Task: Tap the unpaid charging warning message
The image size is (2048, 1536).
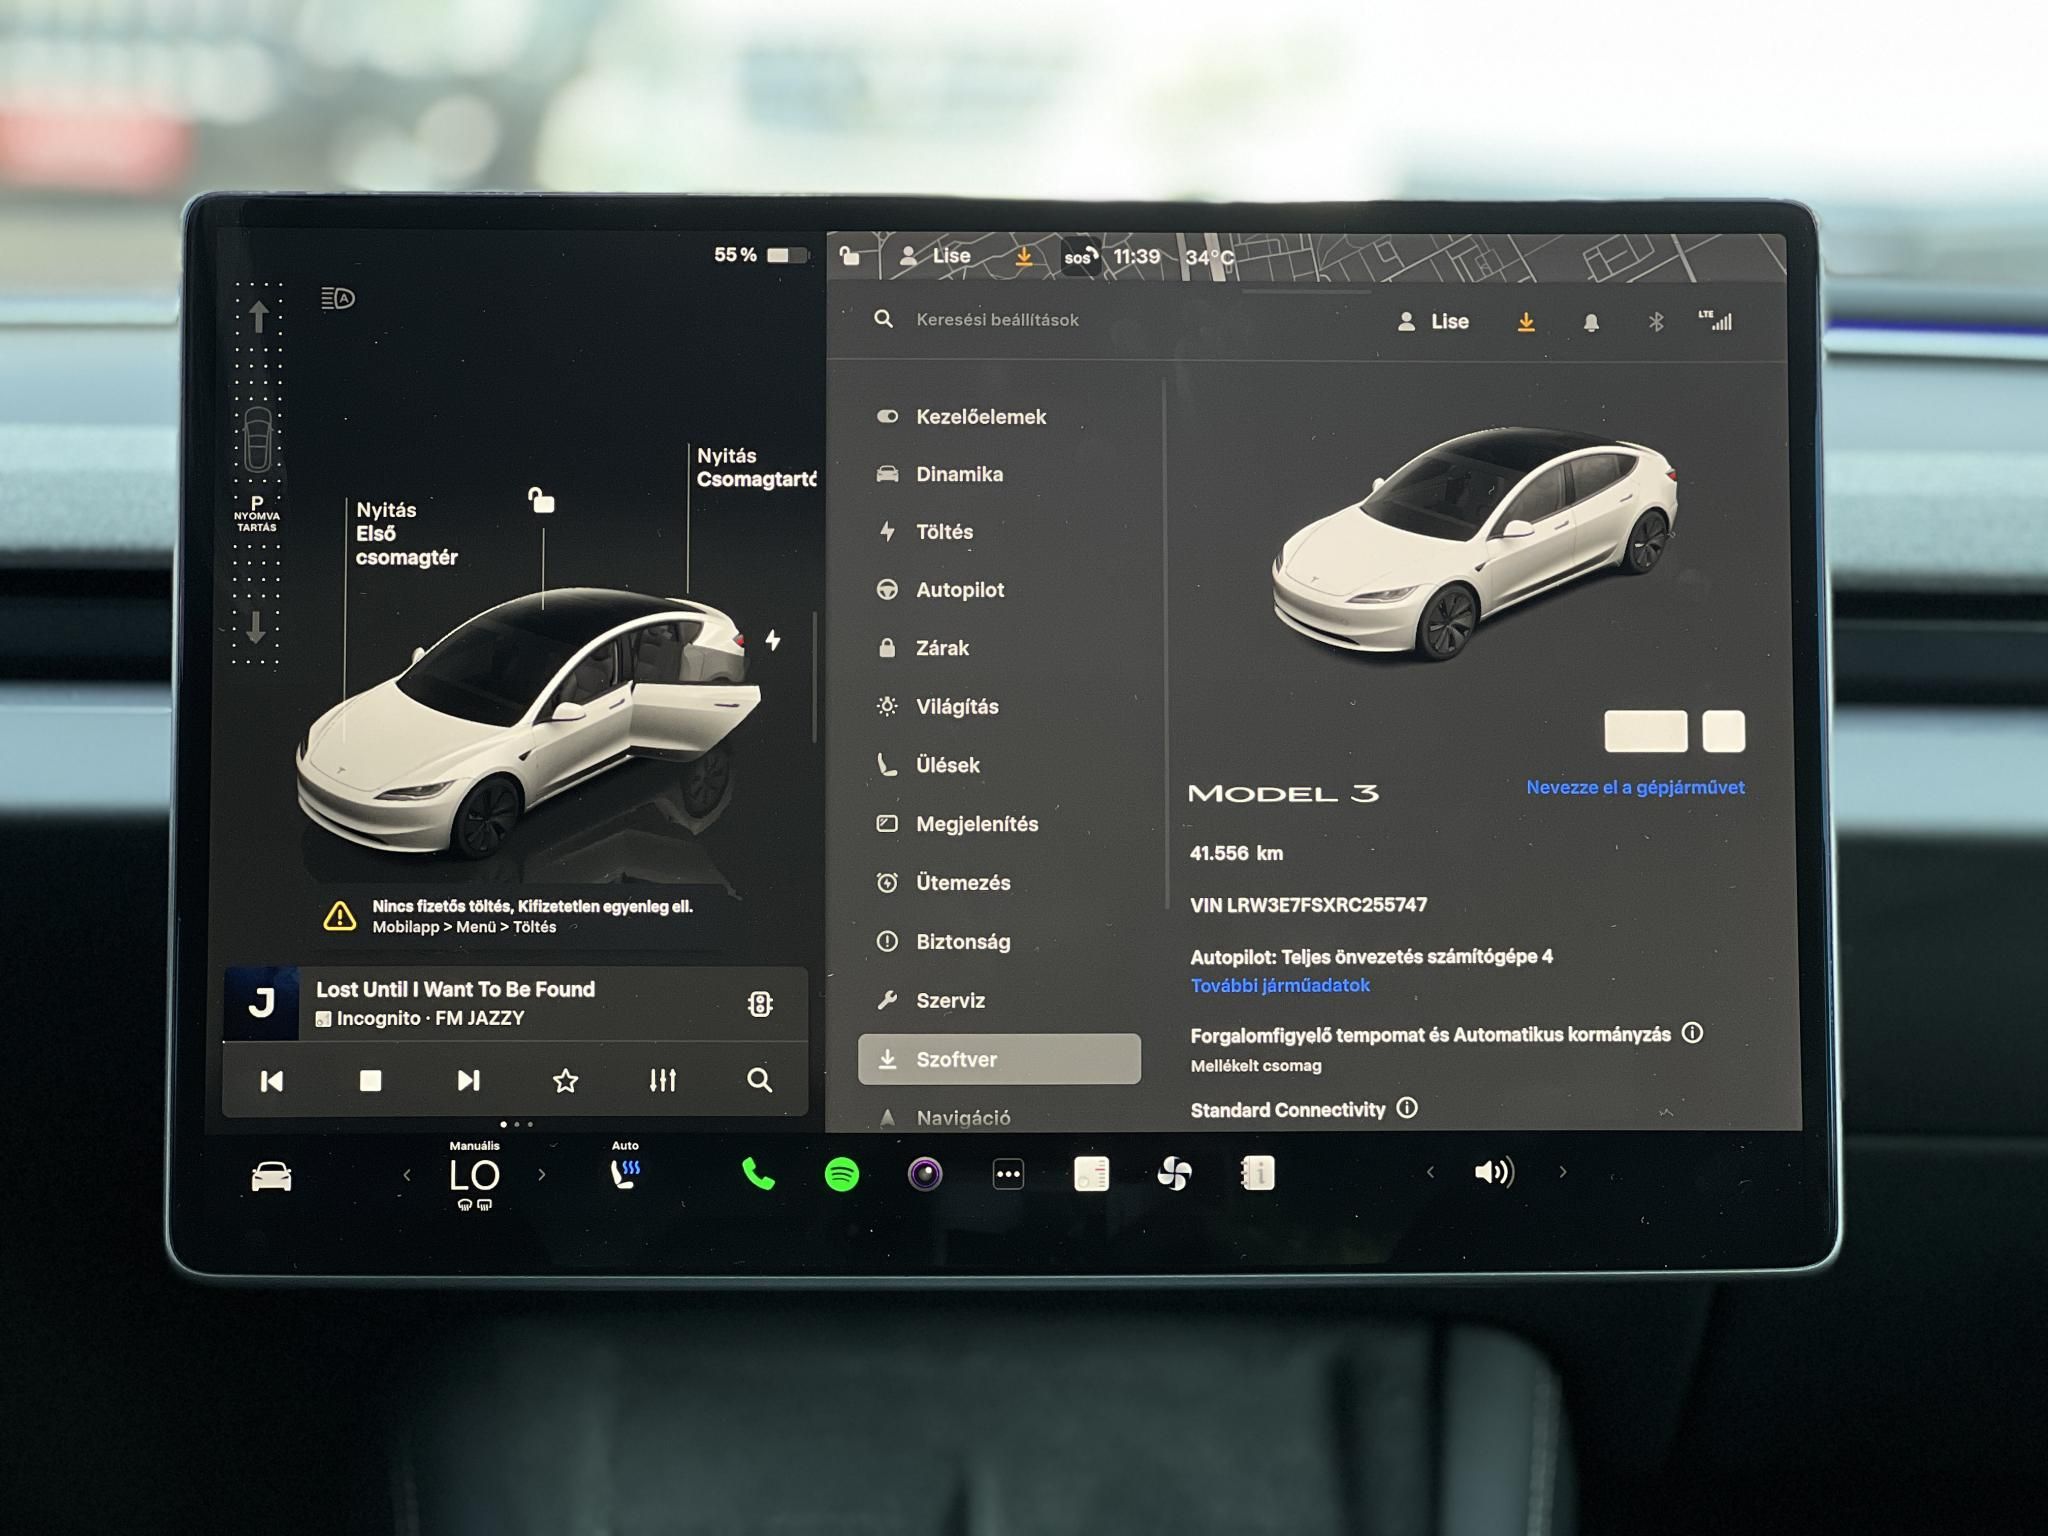Action: pos(510,916)
